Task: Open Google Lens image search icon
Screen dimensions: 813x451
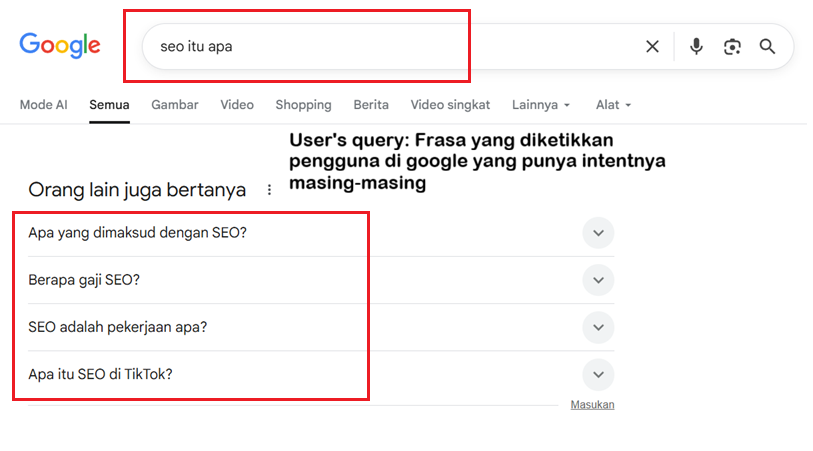Action: coord(732,47)
